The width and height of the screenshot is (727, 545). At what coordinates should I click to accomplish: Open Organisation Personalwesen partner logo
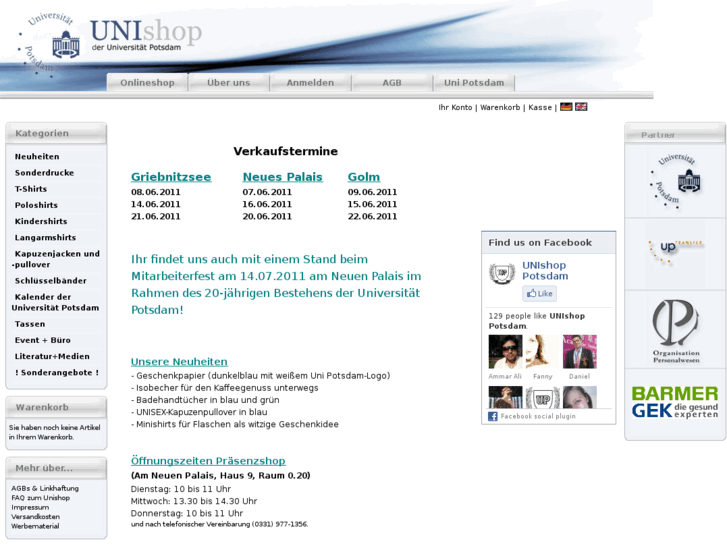coord(676,331)
